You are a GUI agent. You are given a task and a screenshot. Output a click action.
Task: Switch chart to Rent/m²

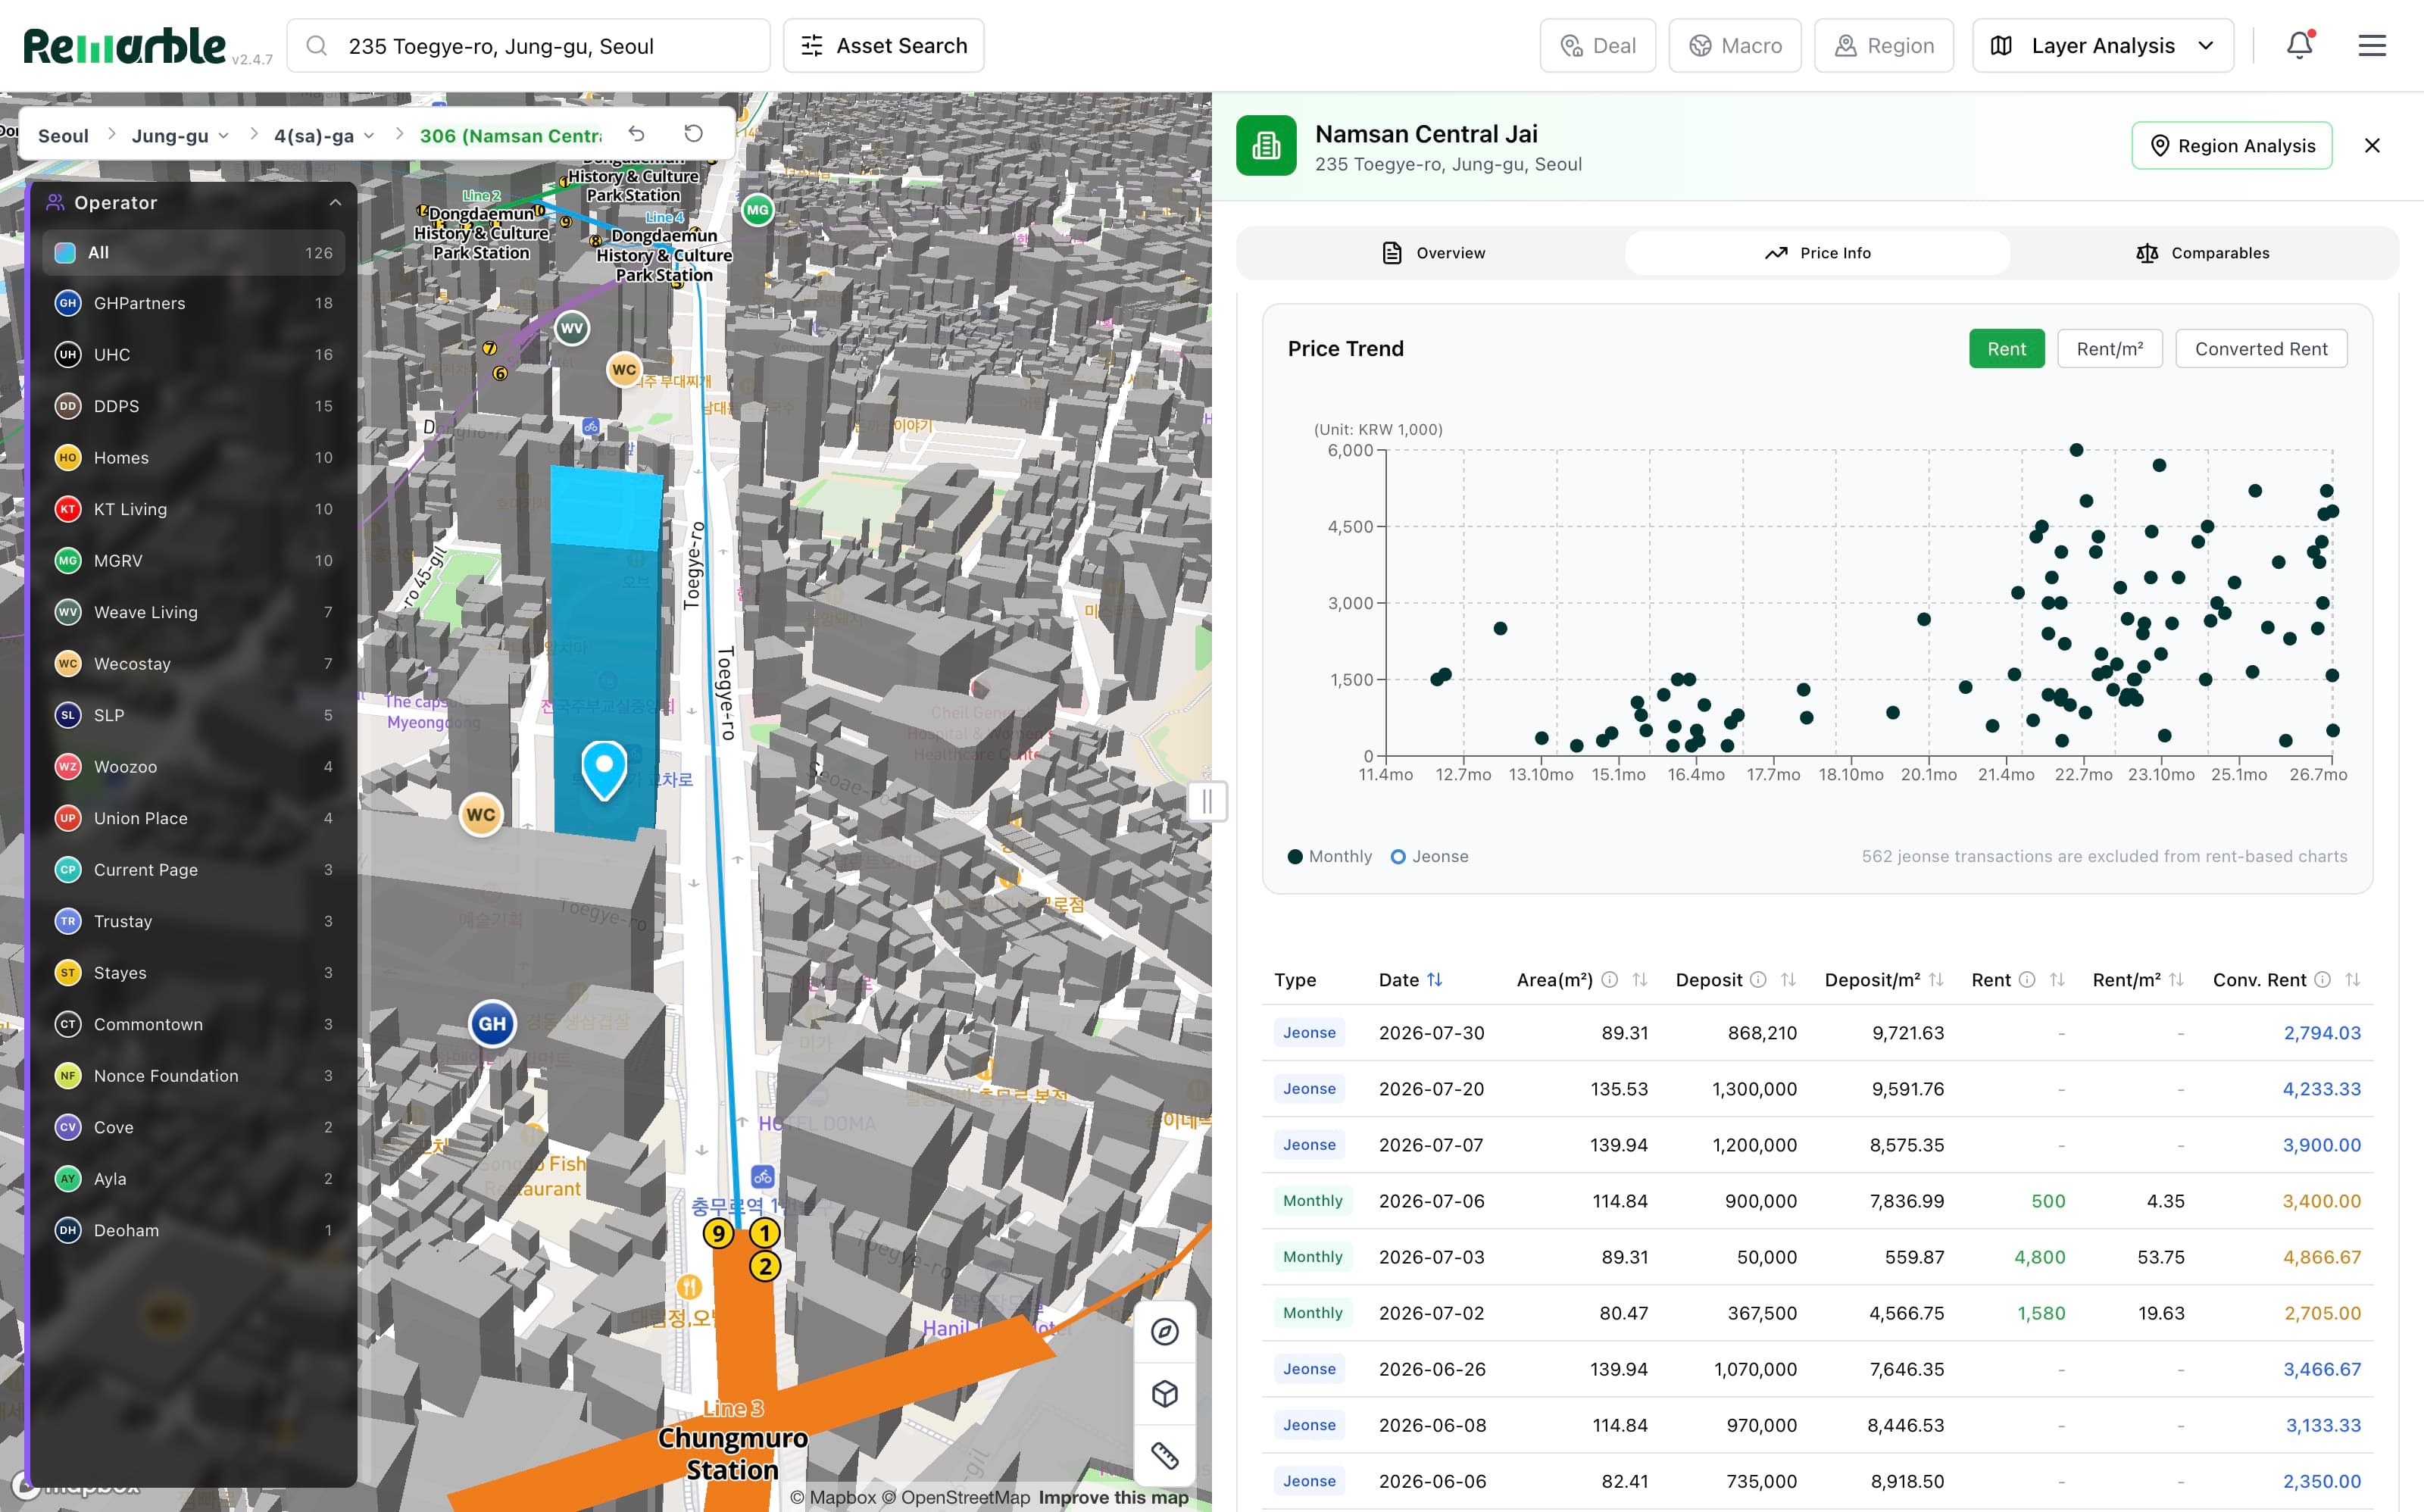(x=2109, y=349)
